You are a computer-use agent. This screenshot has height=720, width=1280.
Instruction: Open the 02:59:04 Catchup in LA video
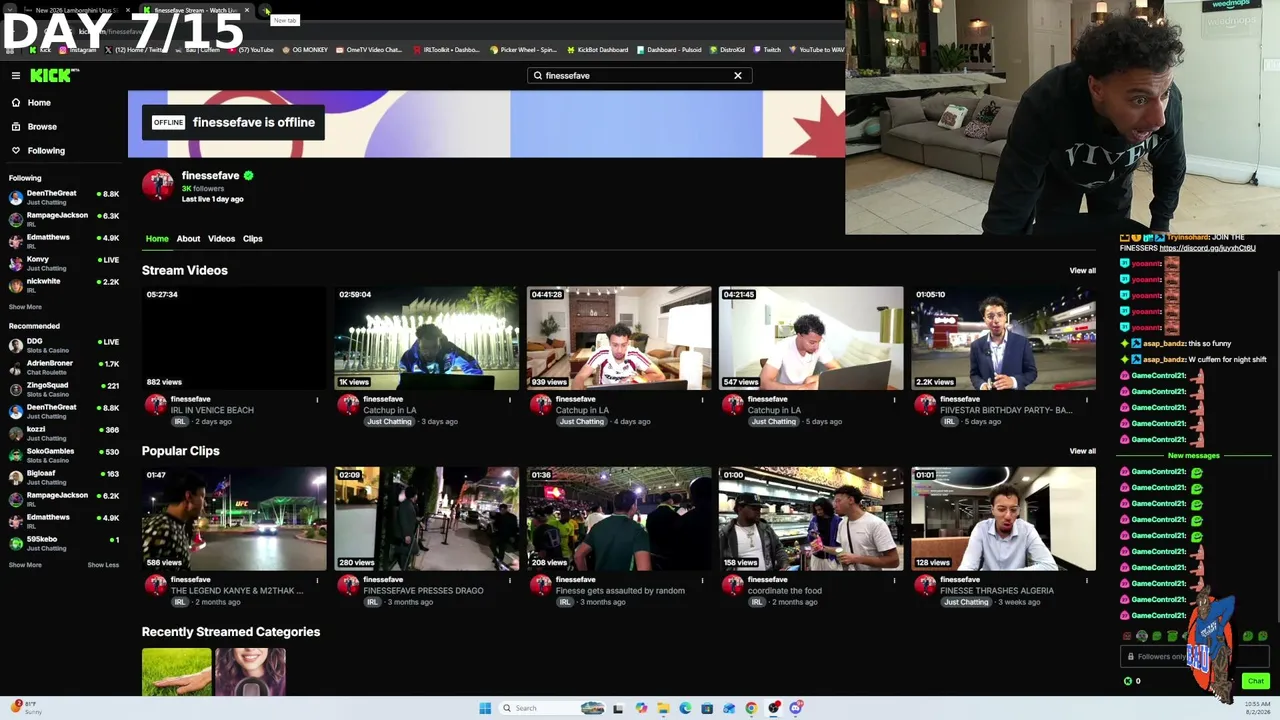click(x=426, y=338)
